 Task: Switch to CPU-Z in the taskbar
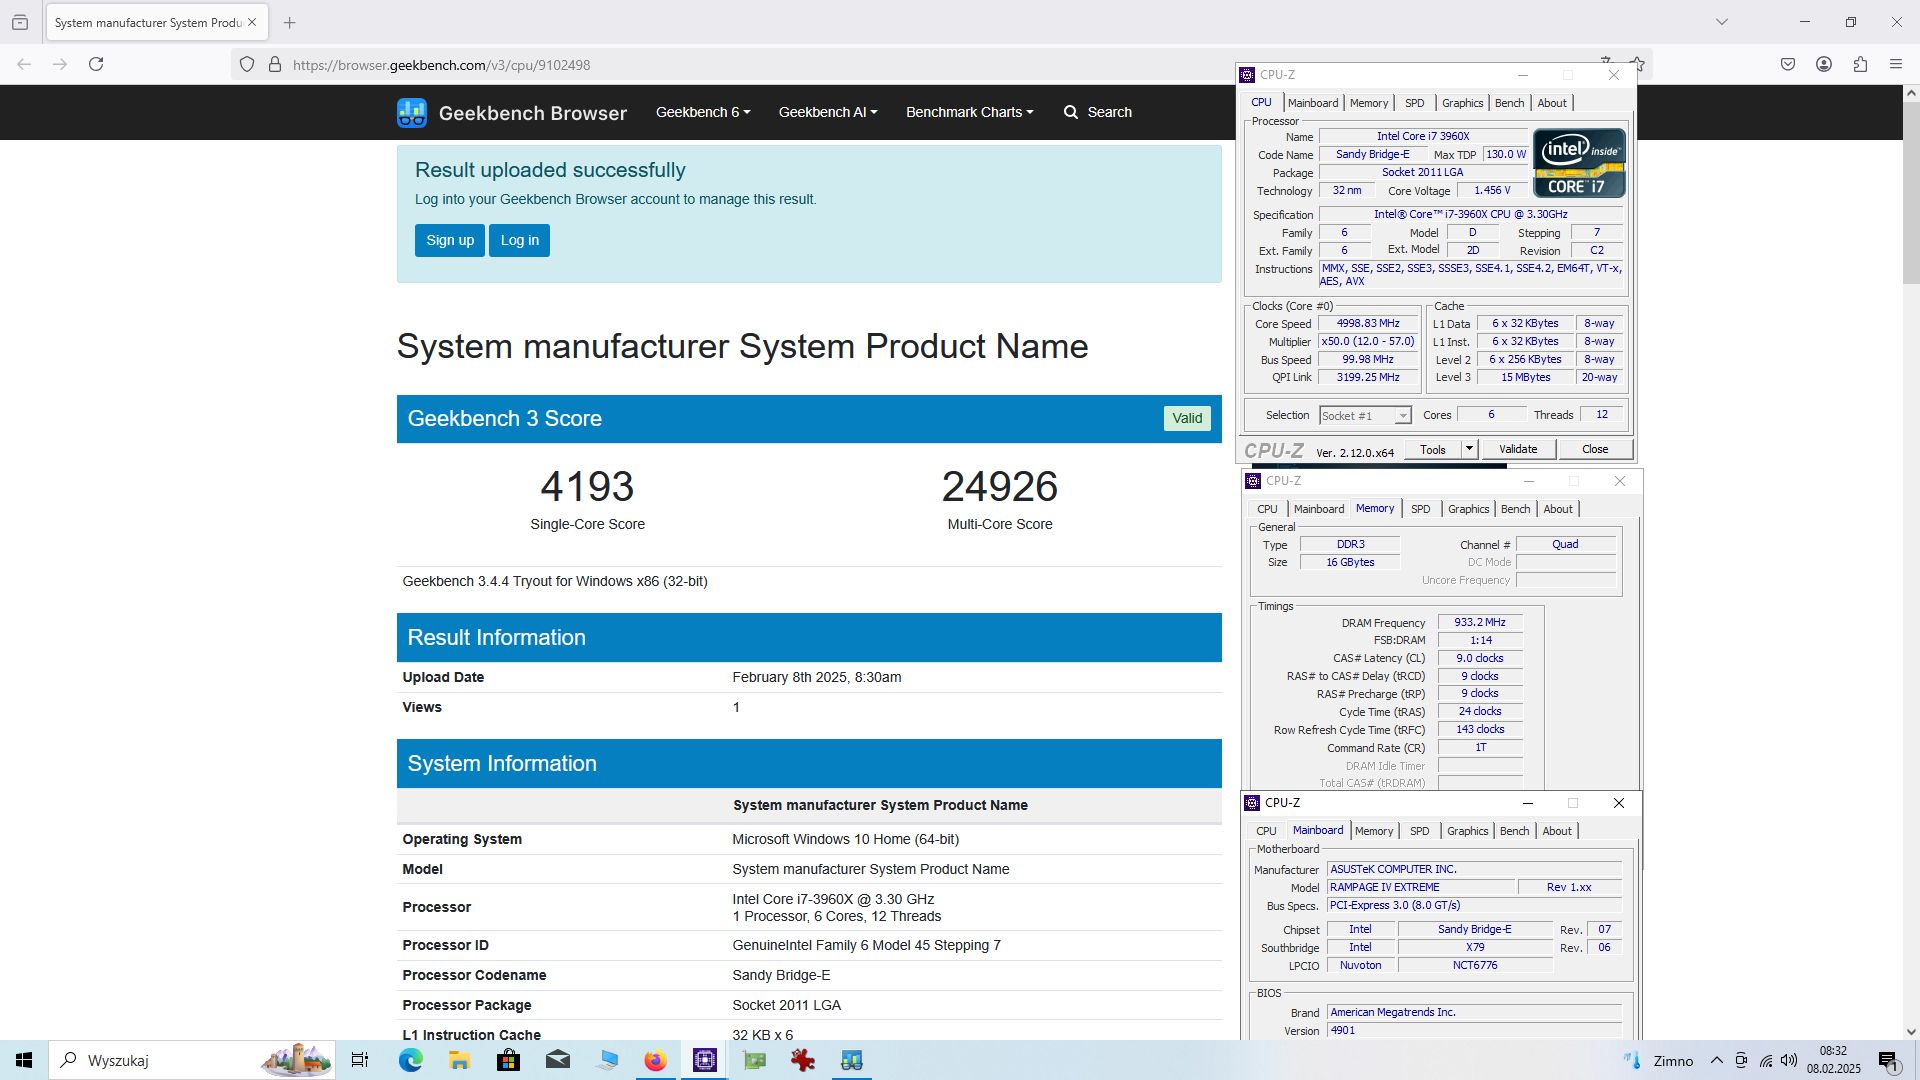pos(705,1060)
